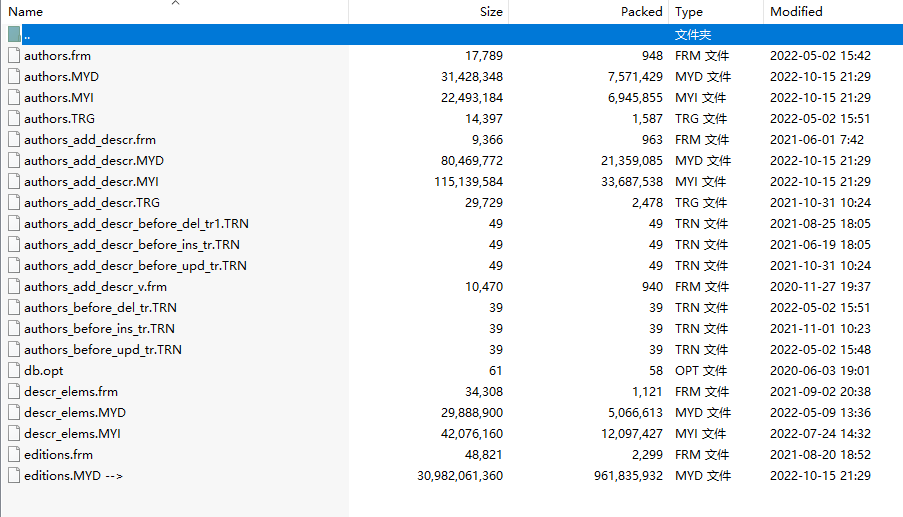Image resolution: width=903 pixels, height=517 pixels.
Task: Select the editions.MYD file icon
Action: pos(14,476)
